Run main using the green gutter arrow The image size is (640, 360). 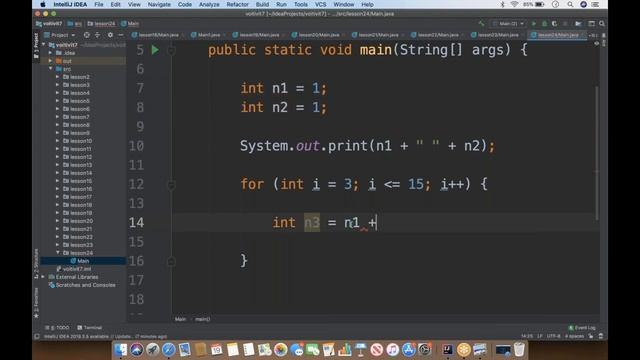pos(155,50)
